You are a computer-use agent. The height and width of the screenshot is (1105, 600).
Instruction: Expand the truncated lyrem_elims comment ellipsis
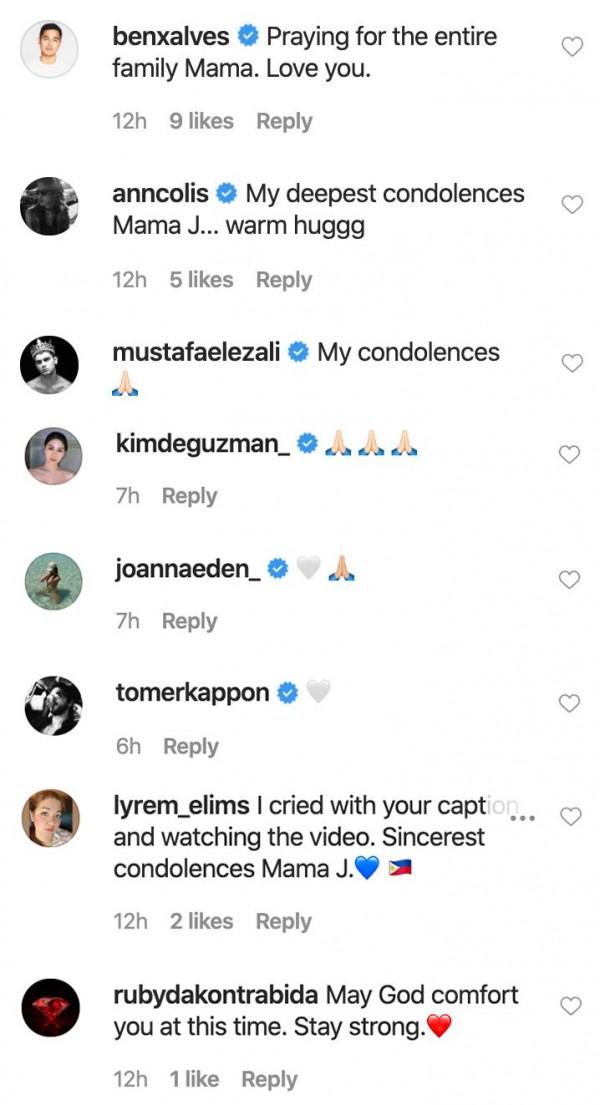tap(522, 816)
